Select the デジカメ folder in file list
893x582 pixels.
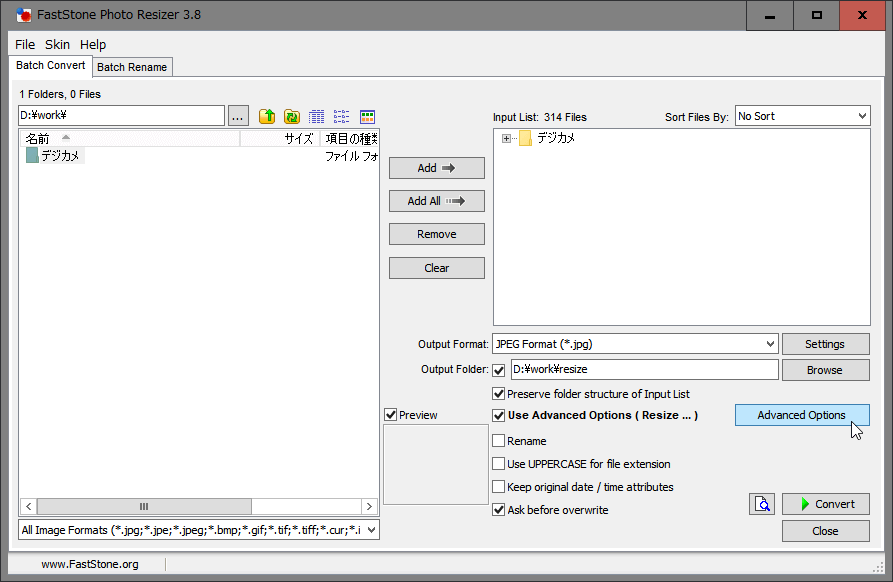click(x=60, y=156)
